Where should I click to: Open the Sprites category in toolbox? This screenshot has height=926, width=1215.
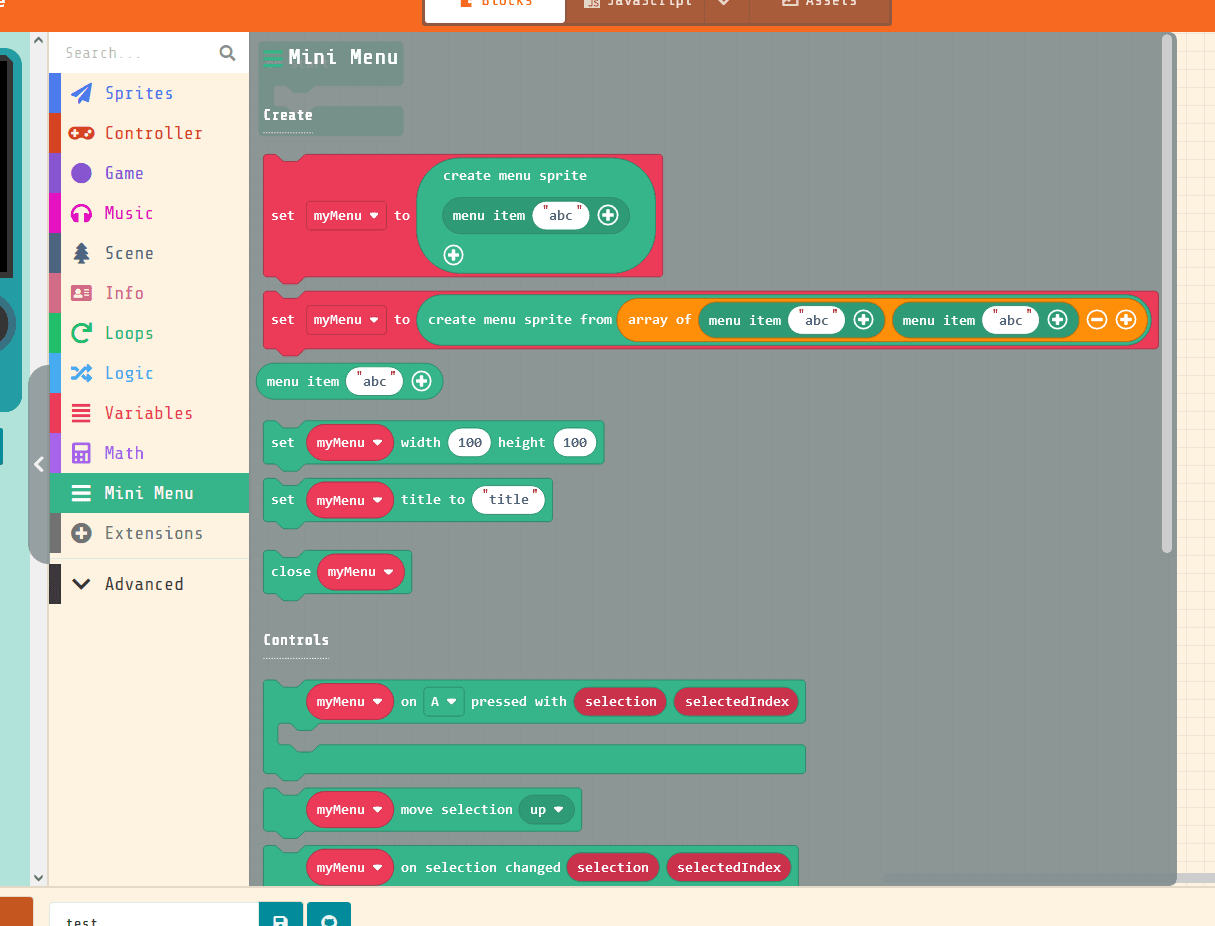click(138, 93)
